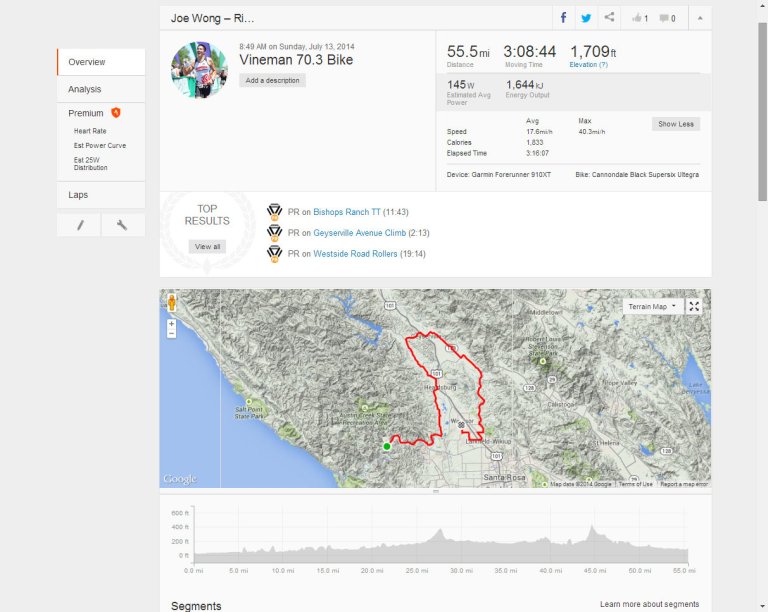Click the athlete profile photo
Viewport: 768px width, 612px height.
pyautogui.click(x=199, y=69)
